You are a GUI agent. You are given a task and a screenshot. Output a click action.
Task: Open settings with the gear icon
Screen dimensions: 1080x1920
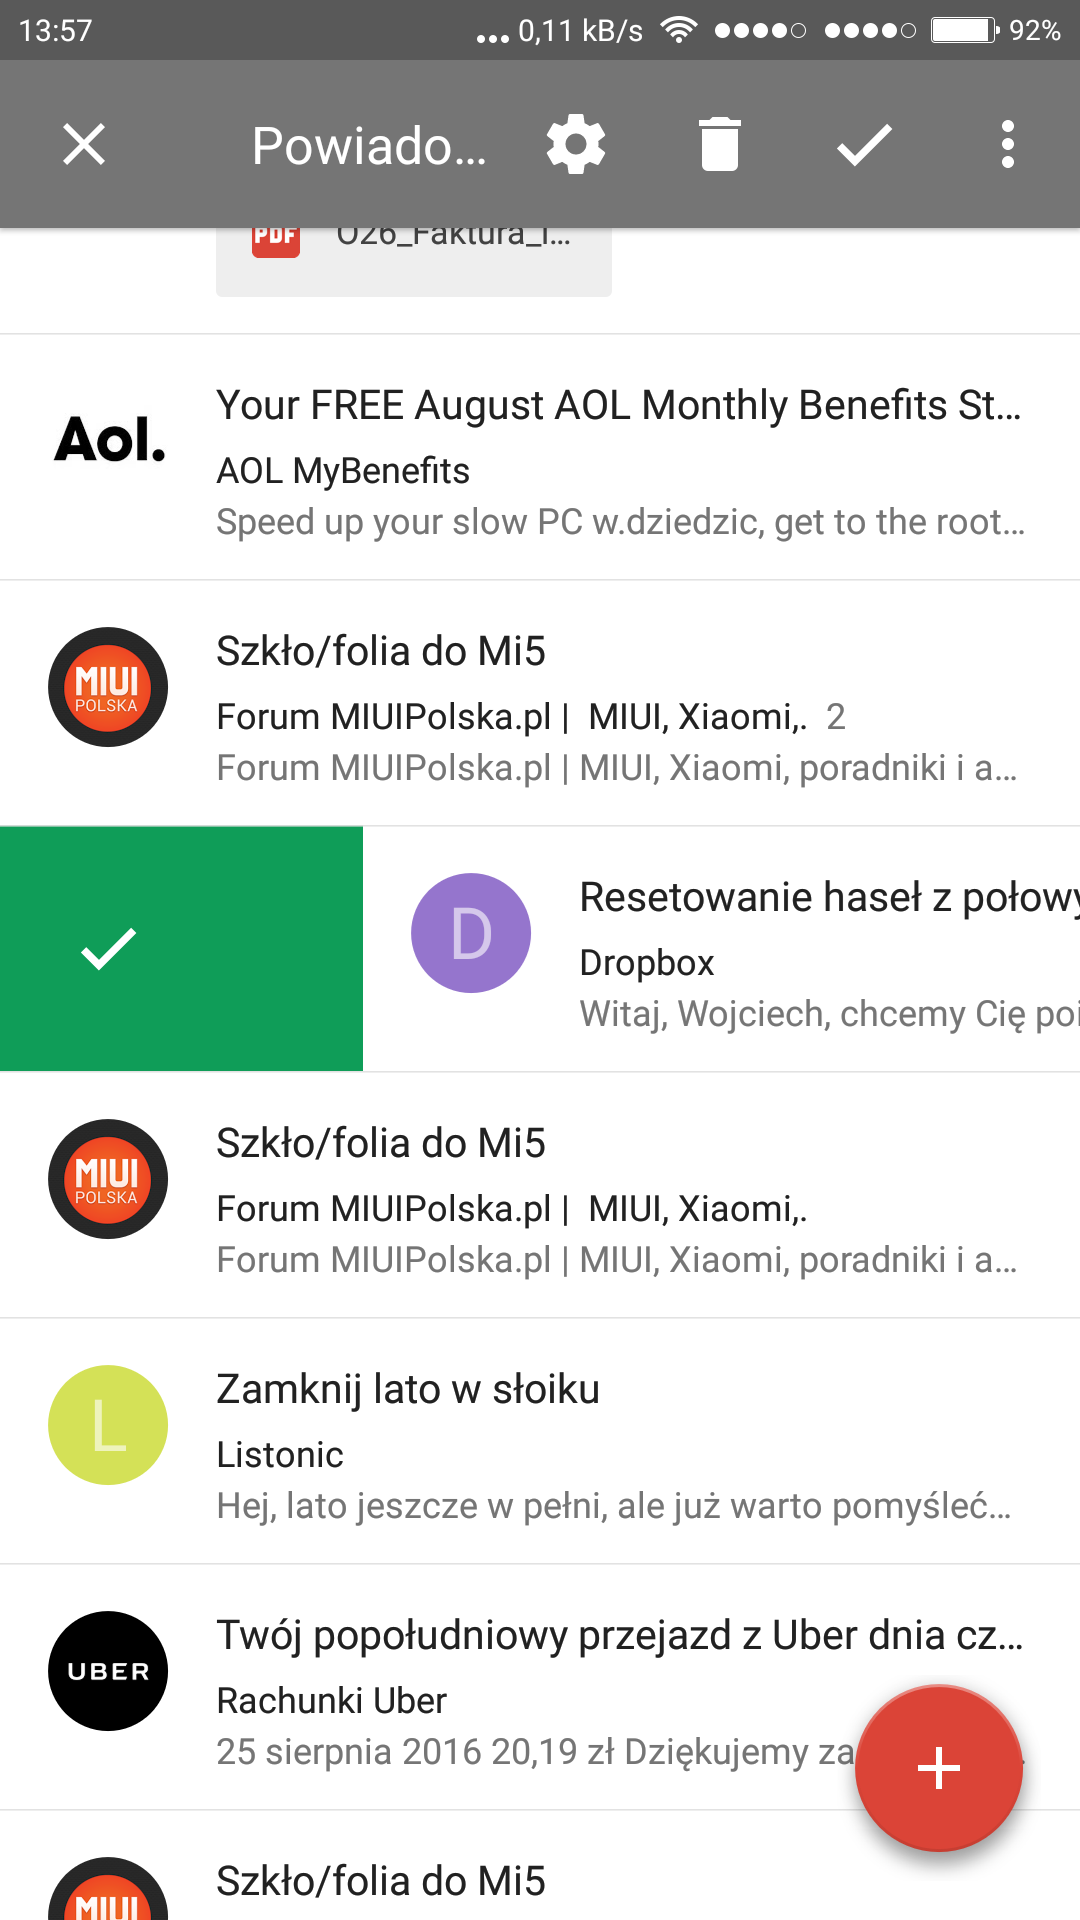tap(576, 145)
